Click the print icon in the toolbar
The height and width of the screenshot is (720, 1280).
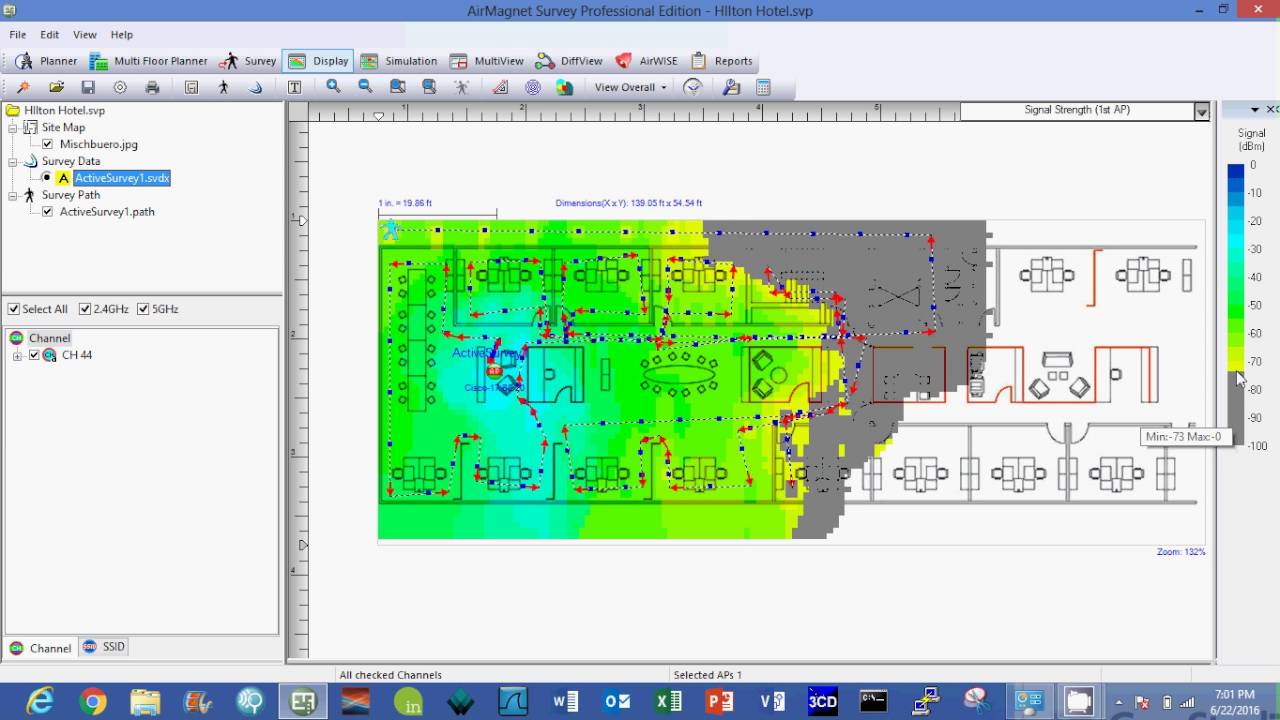click(x=152, y=88)
